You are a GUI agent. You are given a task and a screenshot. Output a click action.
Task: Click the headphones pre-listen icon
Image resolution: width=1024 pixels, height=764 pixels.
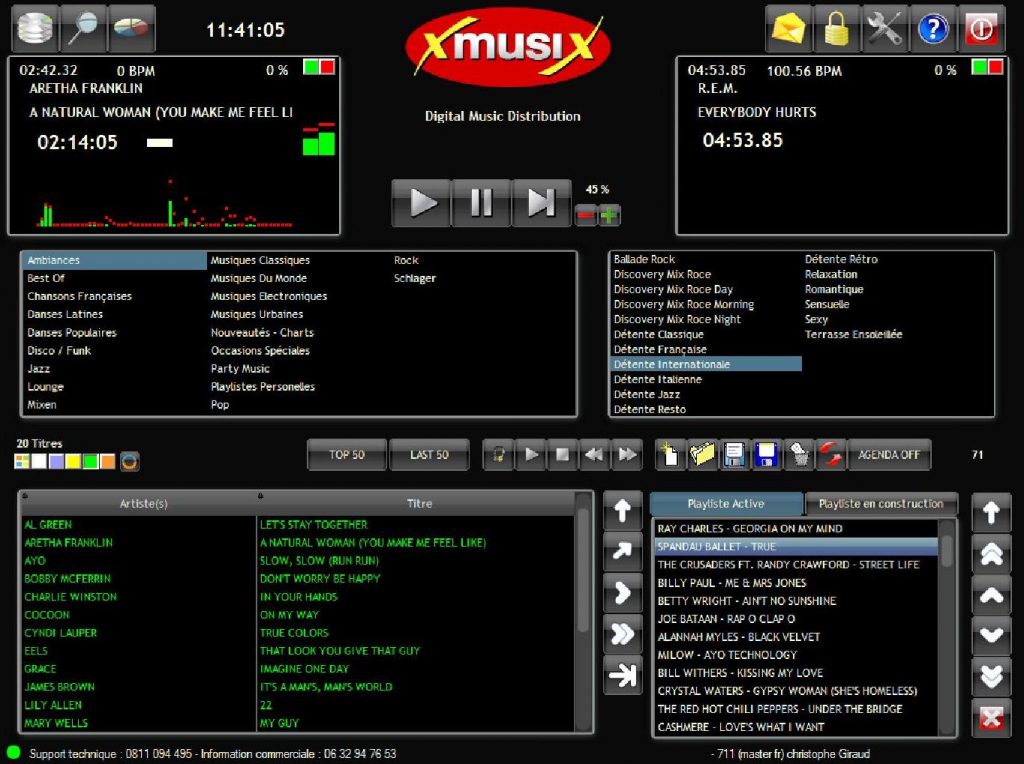coord(499,454)
